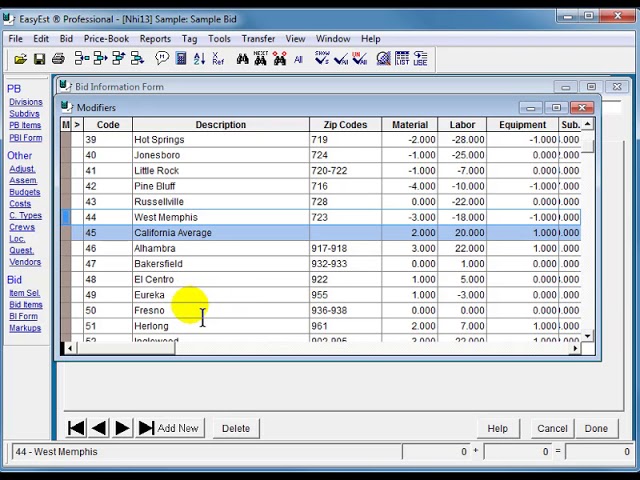Open the Price-Book menu
Image resolution: width=640 pixels, height=480 pixels.
tap(106, 39)
